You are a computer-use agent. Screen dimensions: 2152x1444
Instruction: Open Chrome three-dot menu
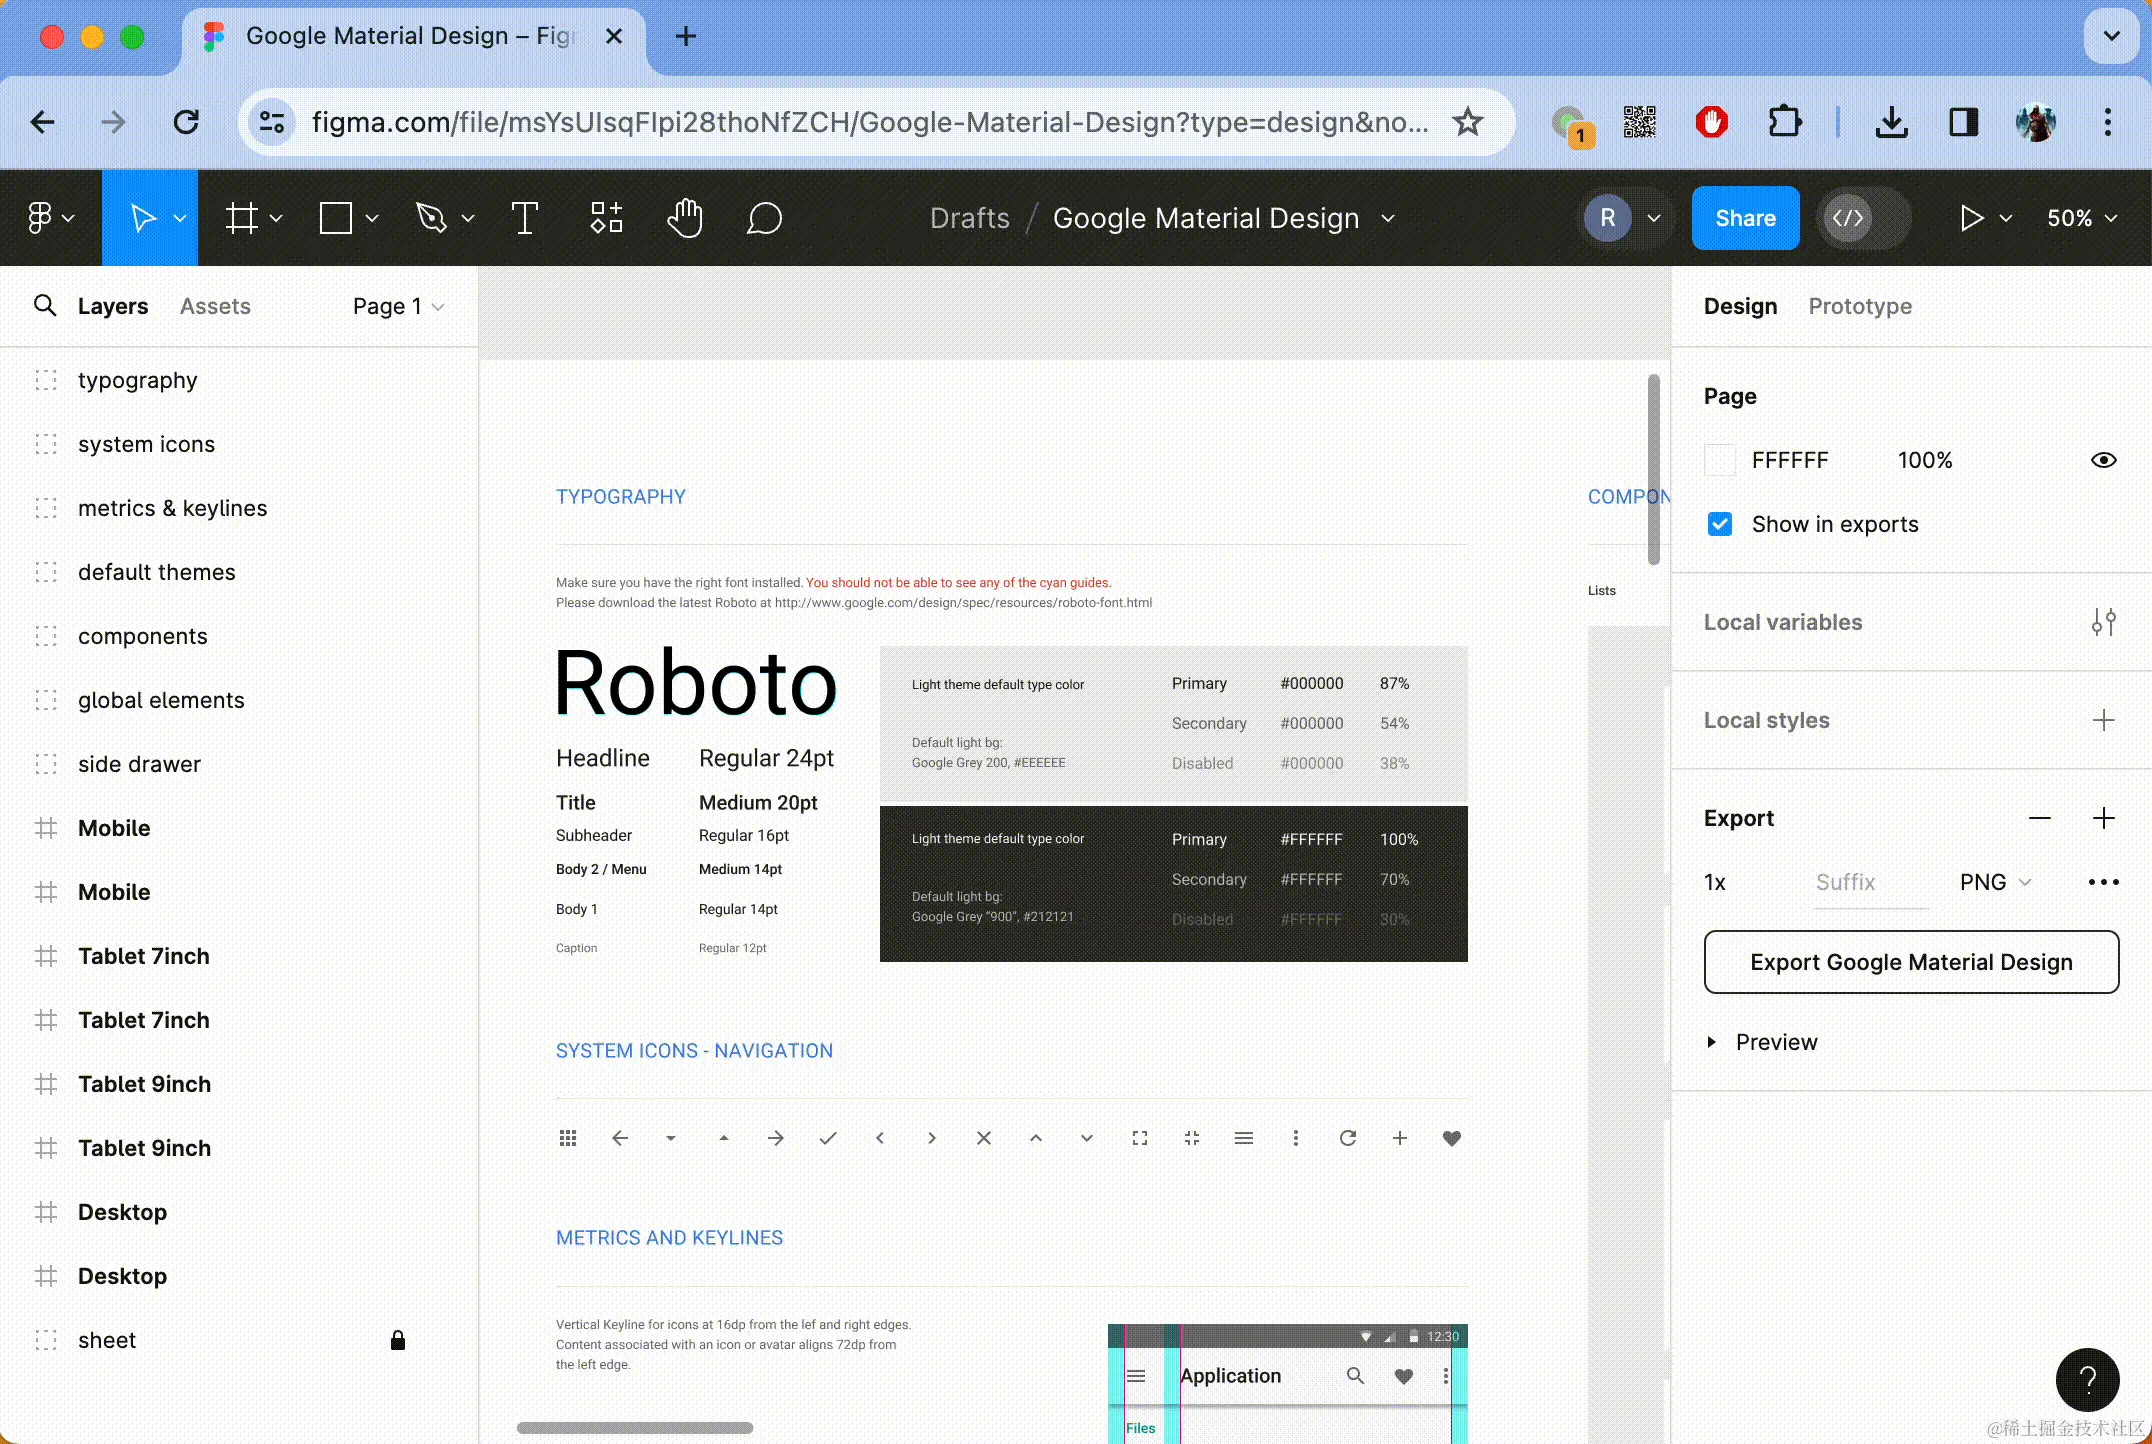coord(2108,122)
